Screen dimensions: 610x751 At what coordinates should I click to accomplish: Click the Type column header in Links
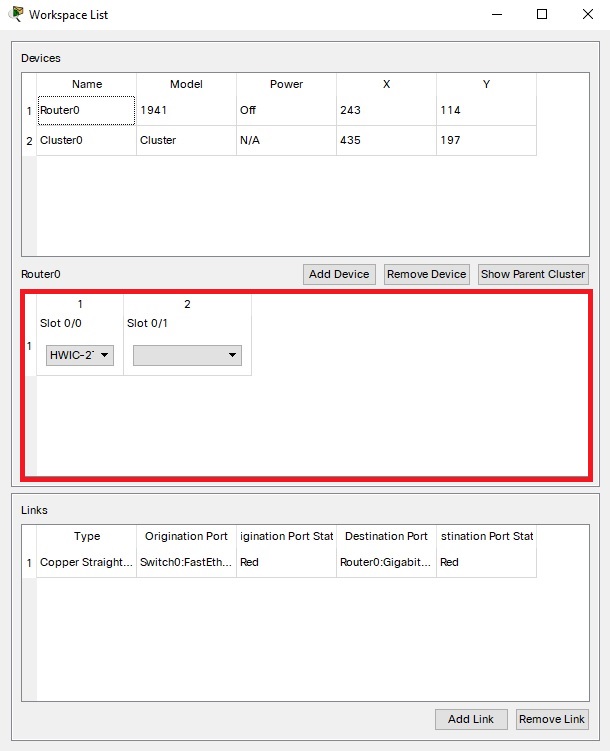coord(87,536)
